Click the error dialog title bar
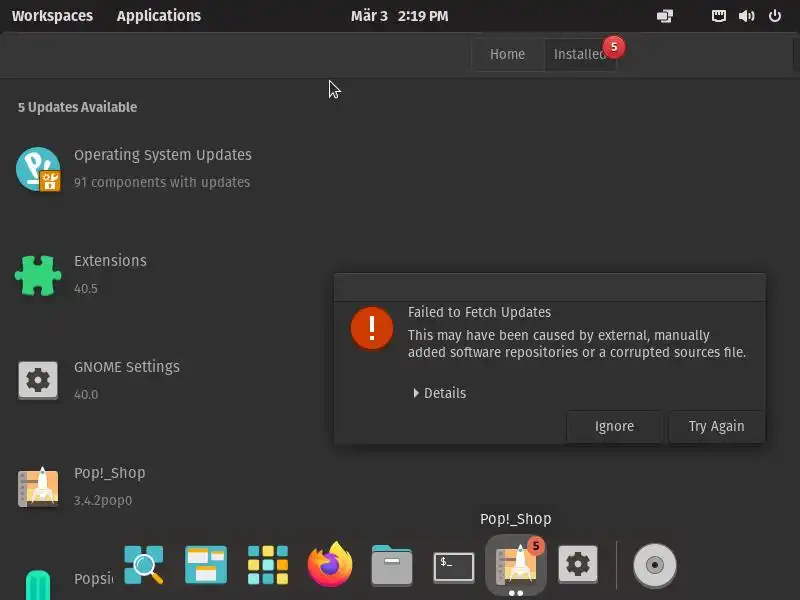Viewport: 800px width, 600px height. click(549, 287)
